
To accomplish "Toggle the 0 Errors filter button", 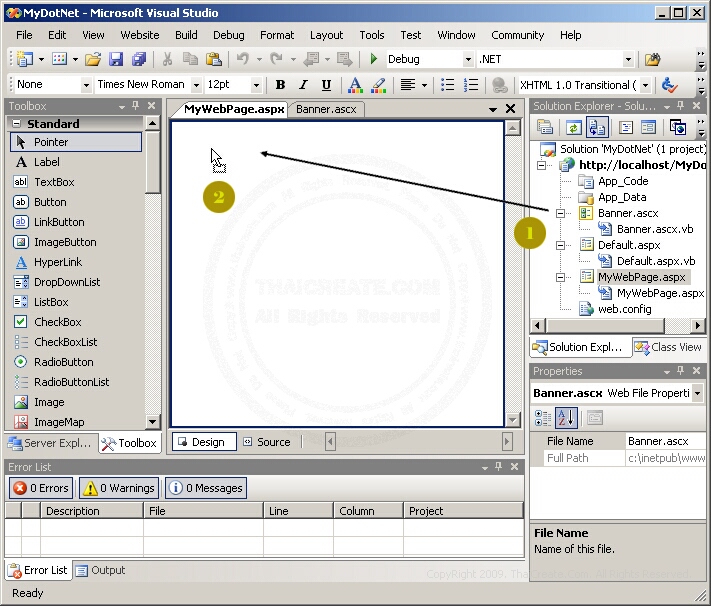I will (41, 488).
